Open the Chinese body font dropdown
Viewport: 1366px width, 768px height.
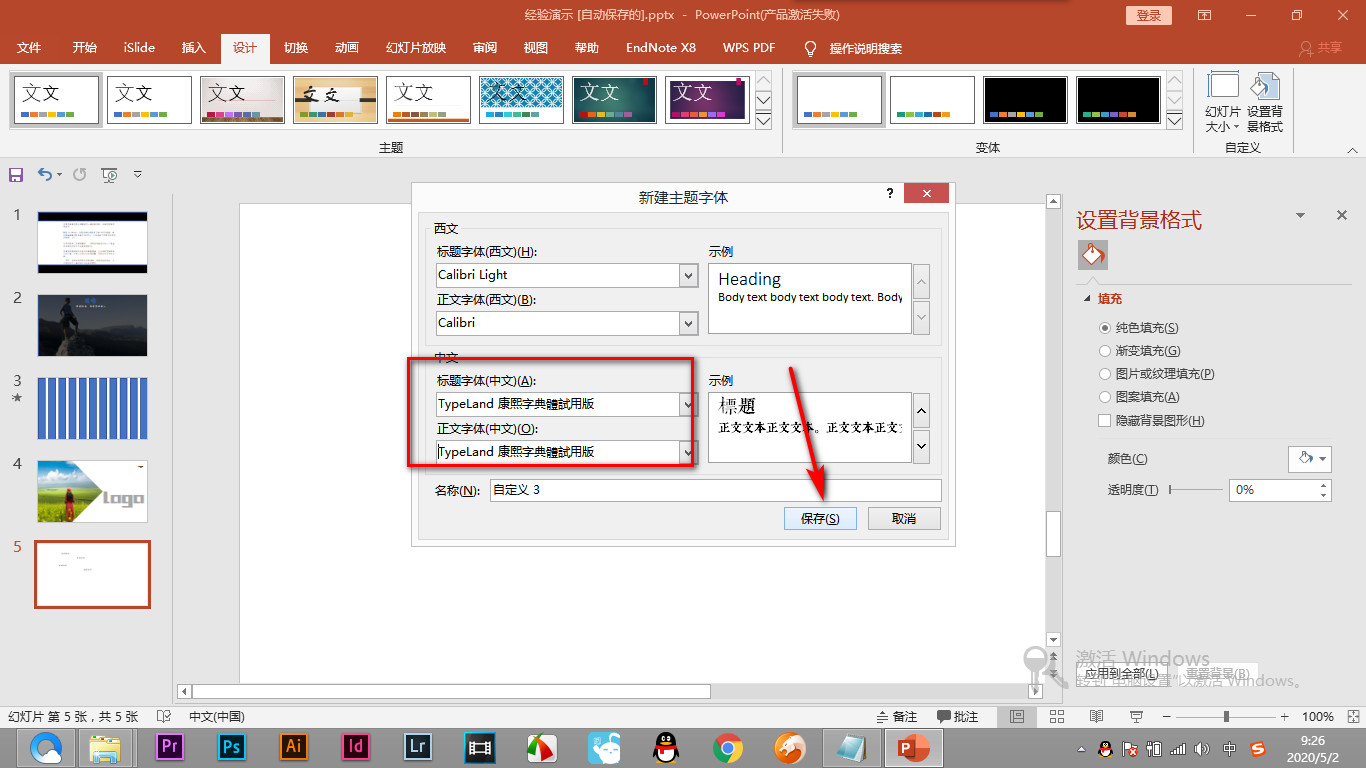688,452
